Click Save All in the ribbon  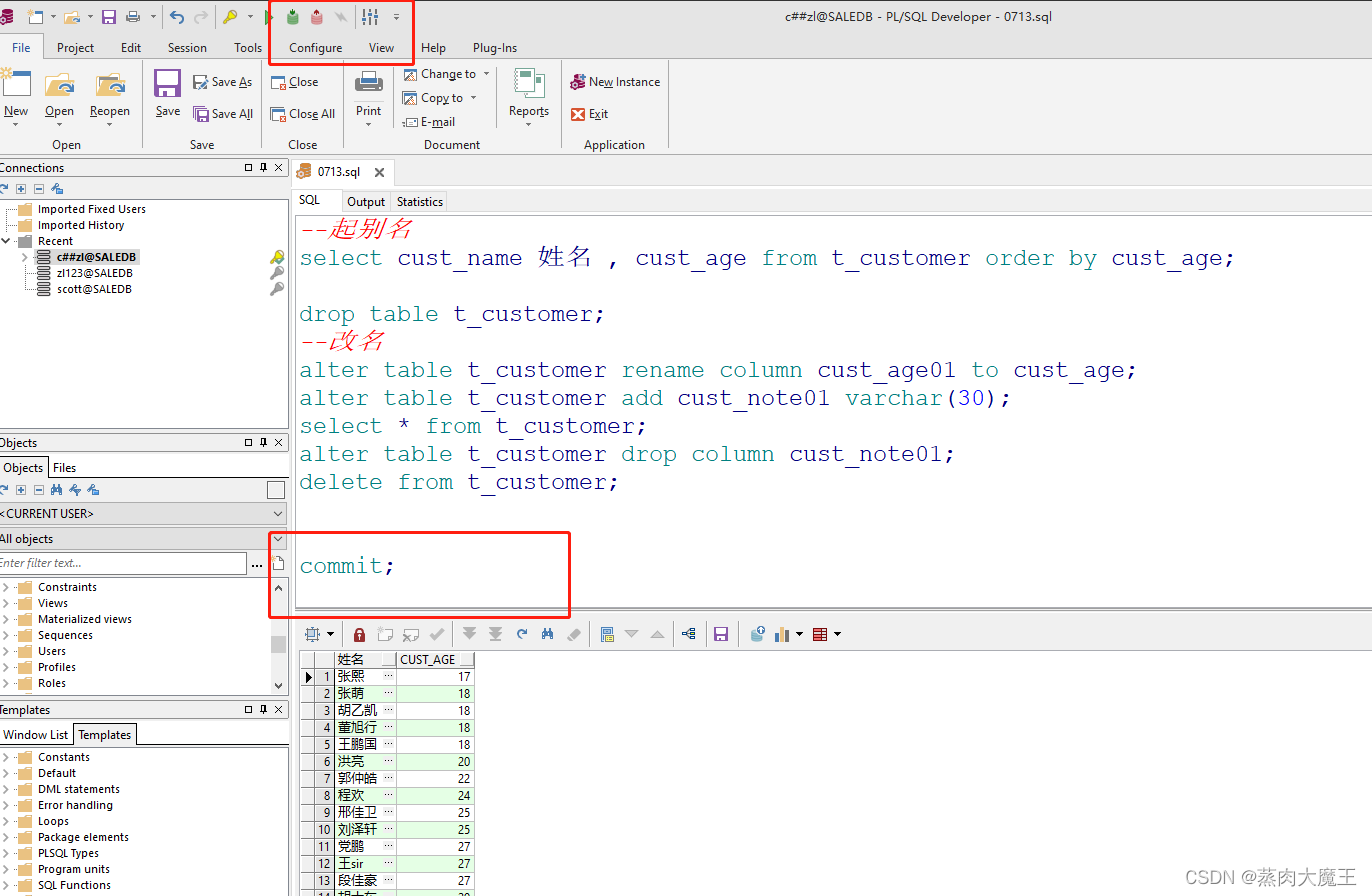(223, 114)
